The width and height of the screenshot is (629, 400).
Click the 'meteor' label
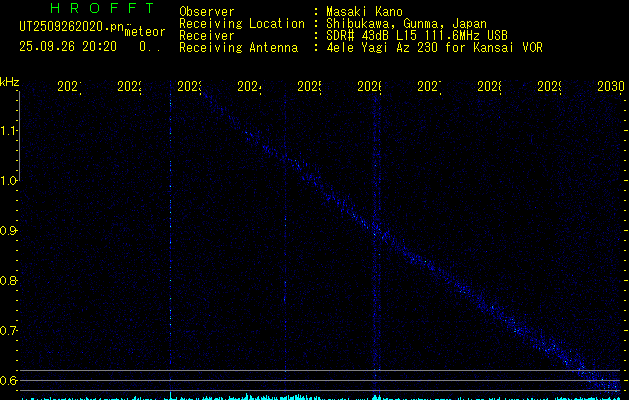pos(144,32)
